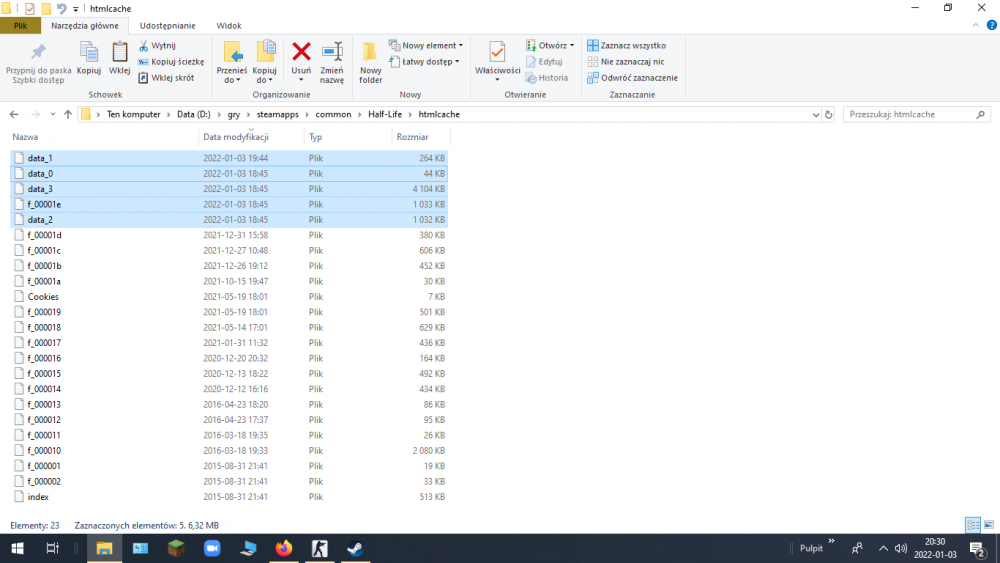Select Narzędzia główne tab
The width and height of the screenshot is (1000, 563).
click(x=85, y=26)
